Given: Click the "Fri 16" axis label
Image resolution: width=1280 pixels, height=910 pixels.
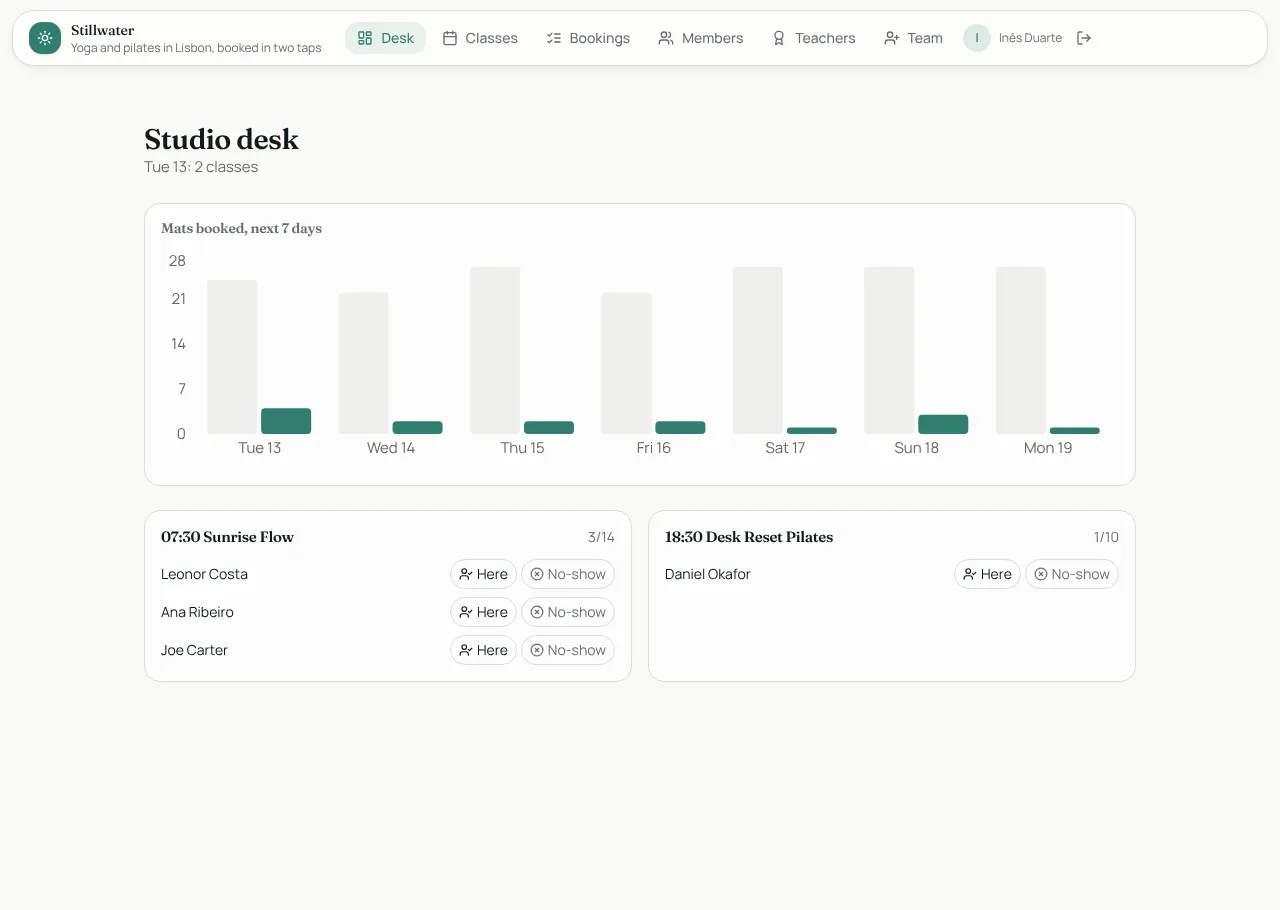Looking at the screenshot, I should click(x=654, y=448).
